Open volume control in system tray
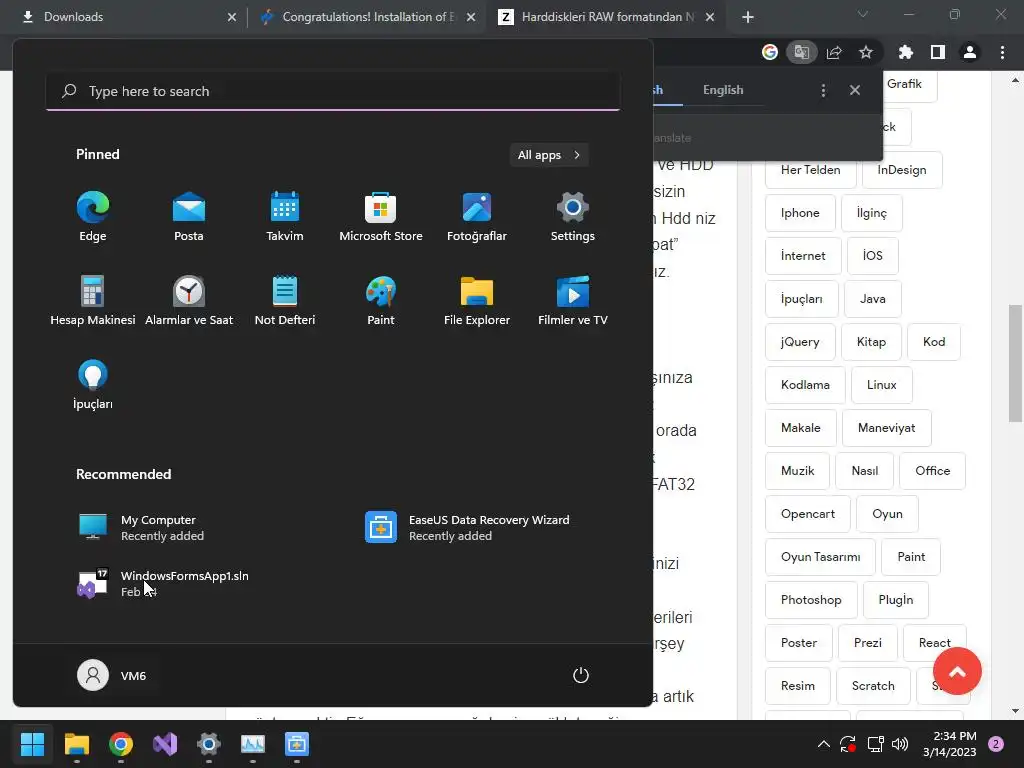The width and height of the screenshot is (1024, 768). coord(900,744)
